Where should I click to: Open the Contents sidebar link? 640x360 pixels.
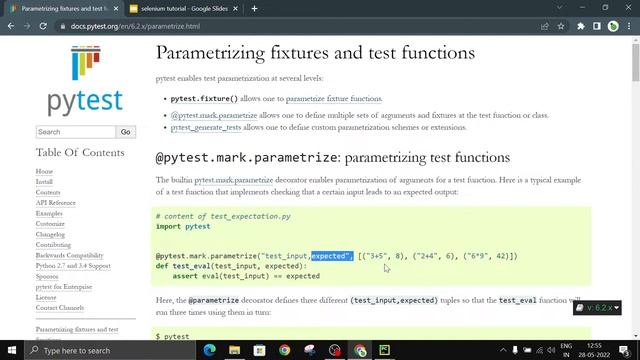click(x=48, y=192)
